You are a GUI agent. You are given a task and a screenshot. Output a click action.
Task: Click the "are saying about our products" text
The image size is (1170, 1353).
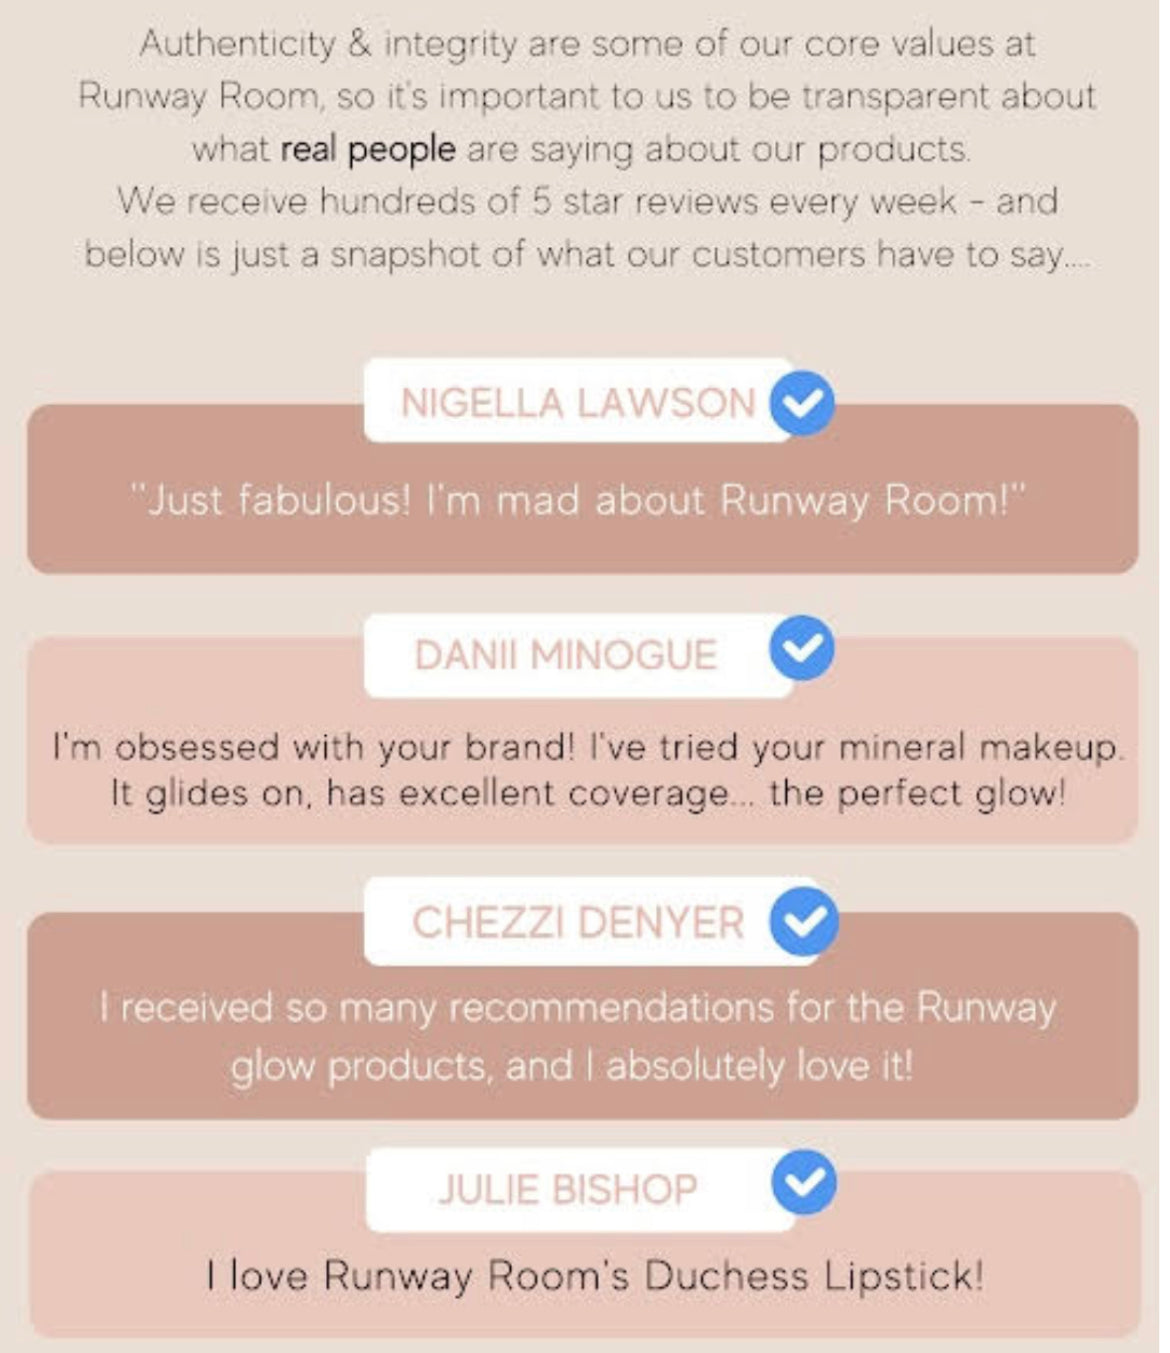718,149
